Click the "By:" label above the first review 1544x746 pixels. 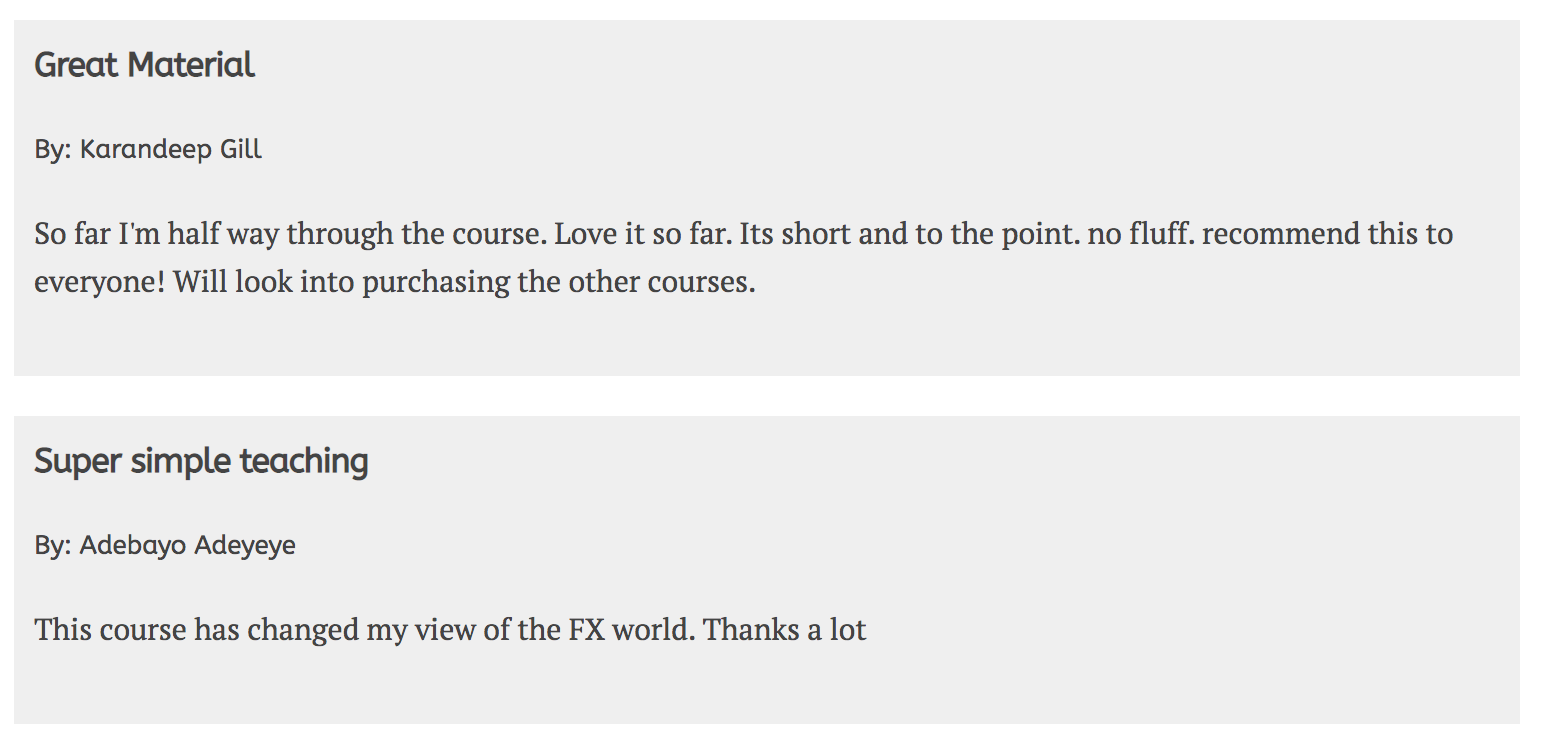52,150
